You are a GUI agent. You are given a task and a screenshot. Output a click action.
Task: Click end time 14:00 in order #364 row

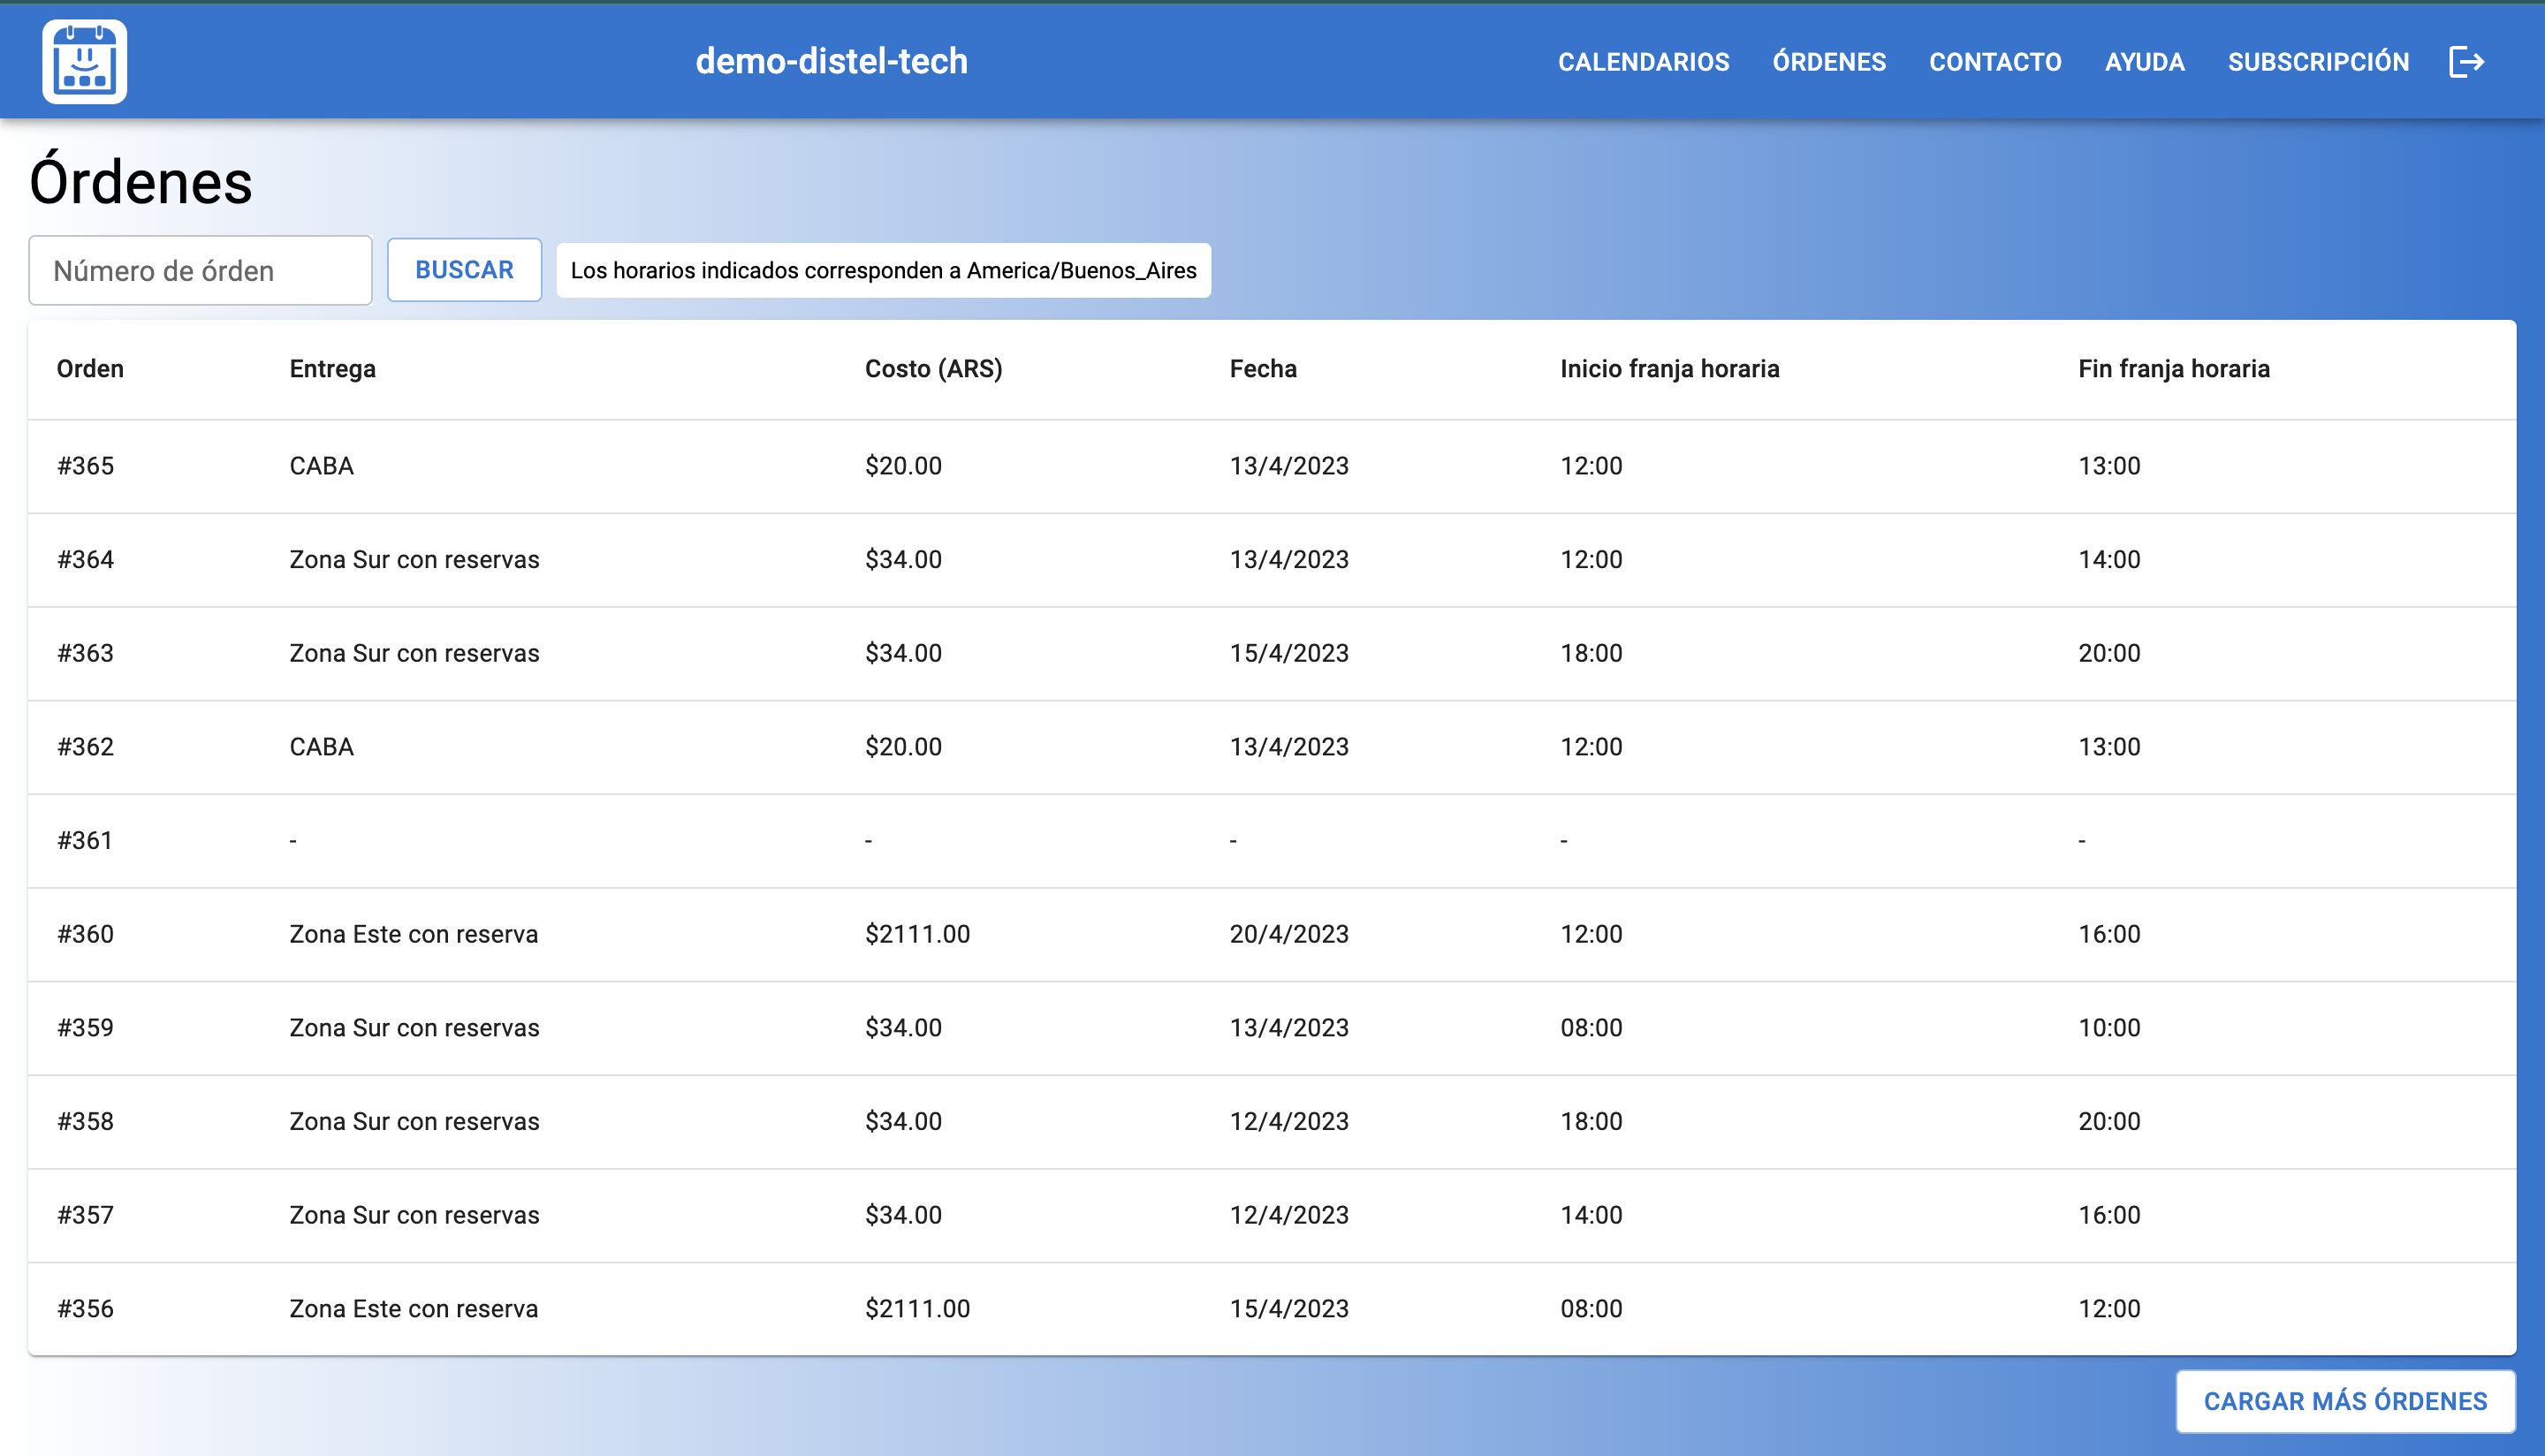(2109, 560)
